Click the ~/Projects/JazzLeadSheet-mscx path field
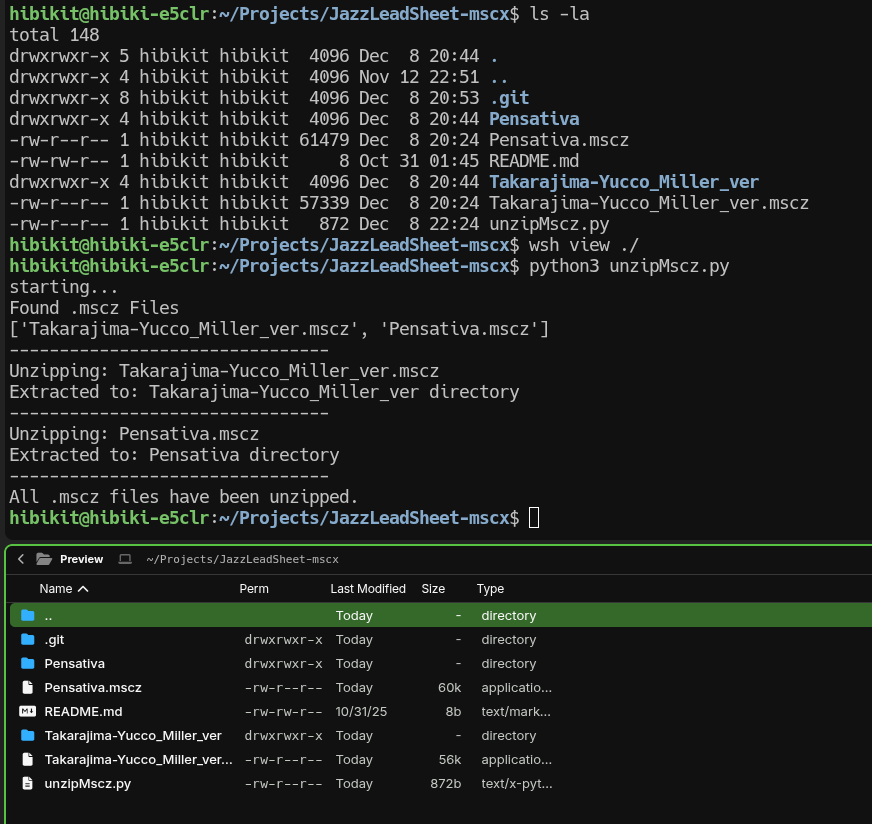The image size is (872, 824). coord(242,559)
